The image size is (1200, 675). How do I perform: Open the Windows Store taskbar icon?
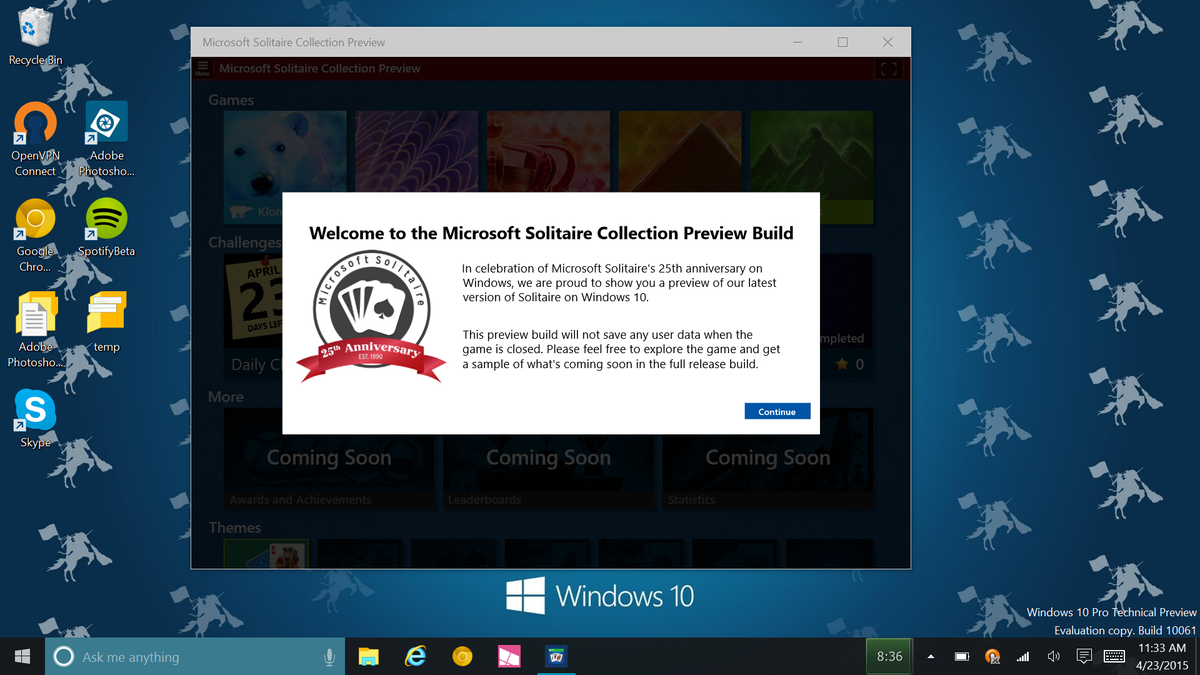point(509,656)
